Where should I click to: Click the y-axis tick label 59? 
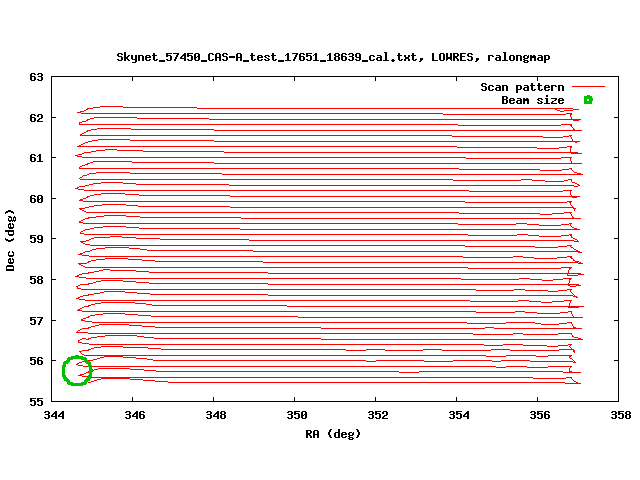pos(36,239)
